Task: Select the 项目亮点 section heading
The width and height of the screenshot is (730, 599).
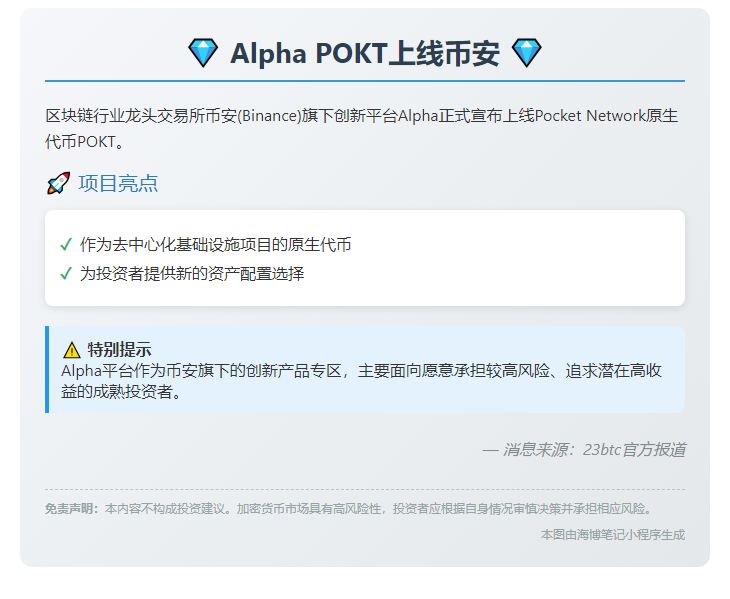Action: pyautogui.click(x=118, y=183)
